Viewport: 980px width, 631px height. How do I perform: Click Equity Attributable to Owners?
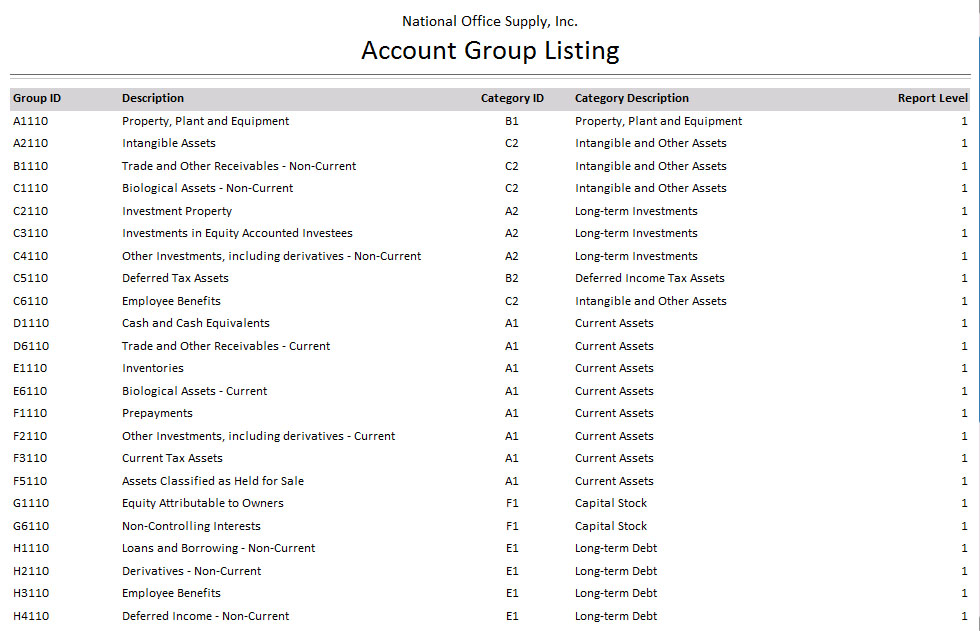pos(203,503)
